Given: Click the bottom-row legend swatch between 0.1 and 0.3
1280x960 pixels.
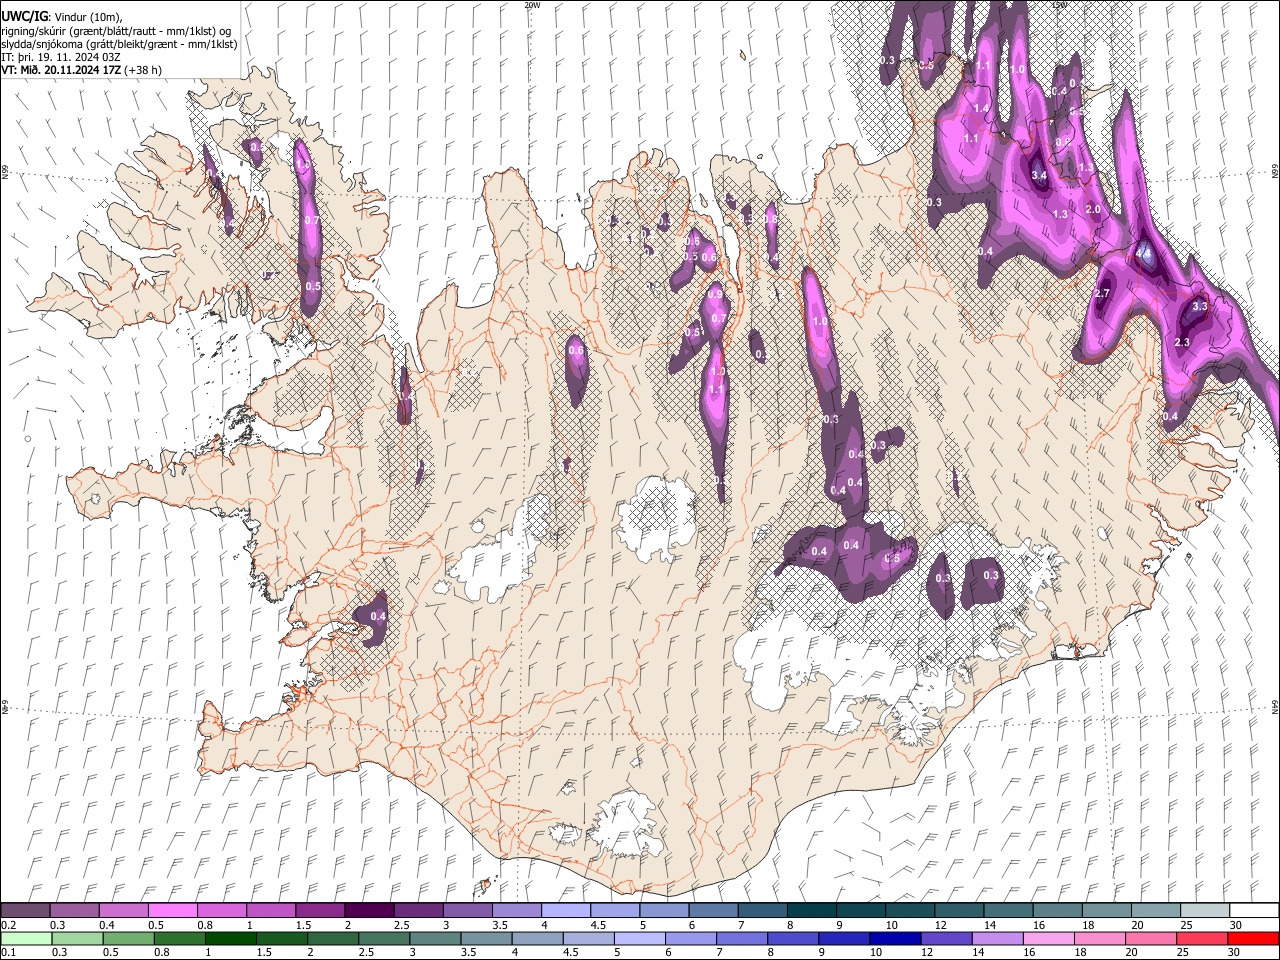Looking at the screenshot, I should click(26, 938).
